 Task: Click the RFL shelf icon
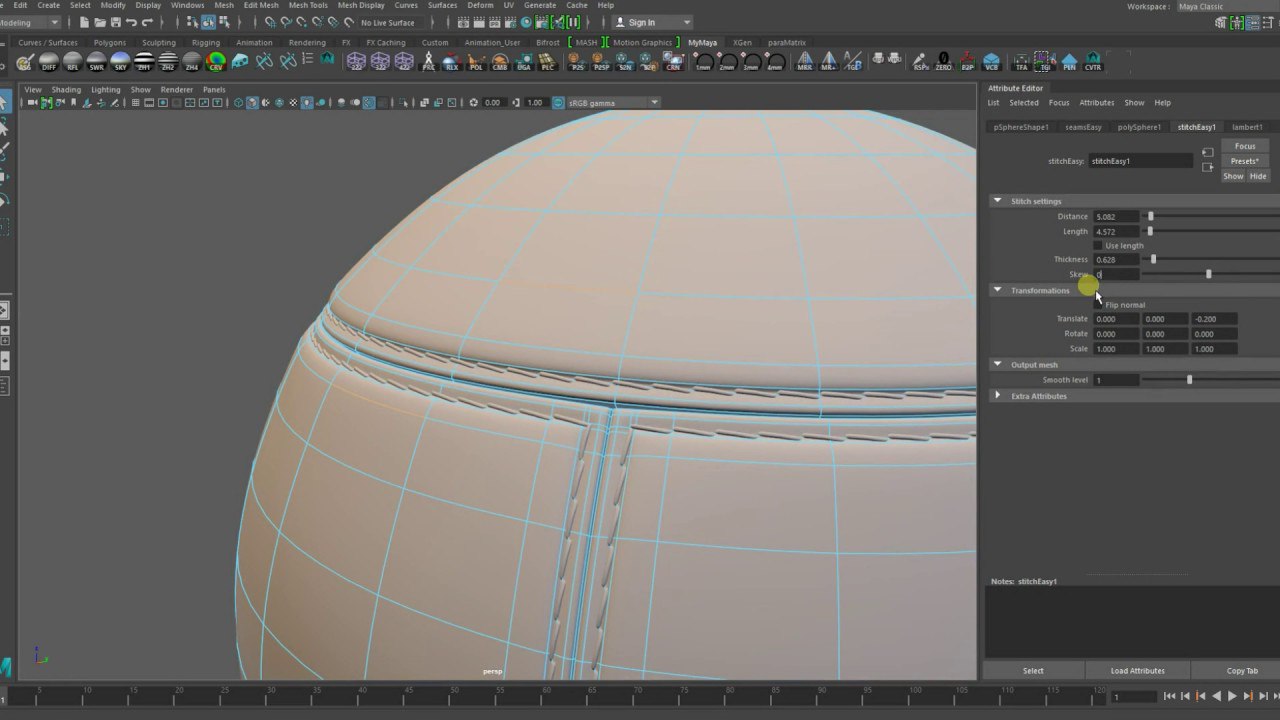(x=72, y=62)
